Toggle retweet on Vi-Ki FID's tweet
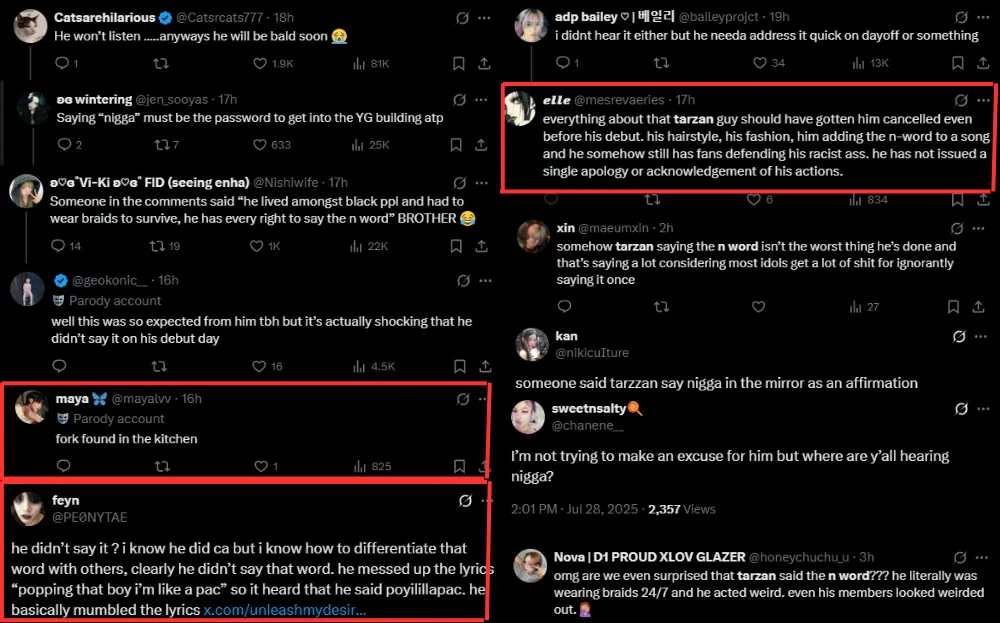This screenshot has height=623, width=1000. click(158, 246)
